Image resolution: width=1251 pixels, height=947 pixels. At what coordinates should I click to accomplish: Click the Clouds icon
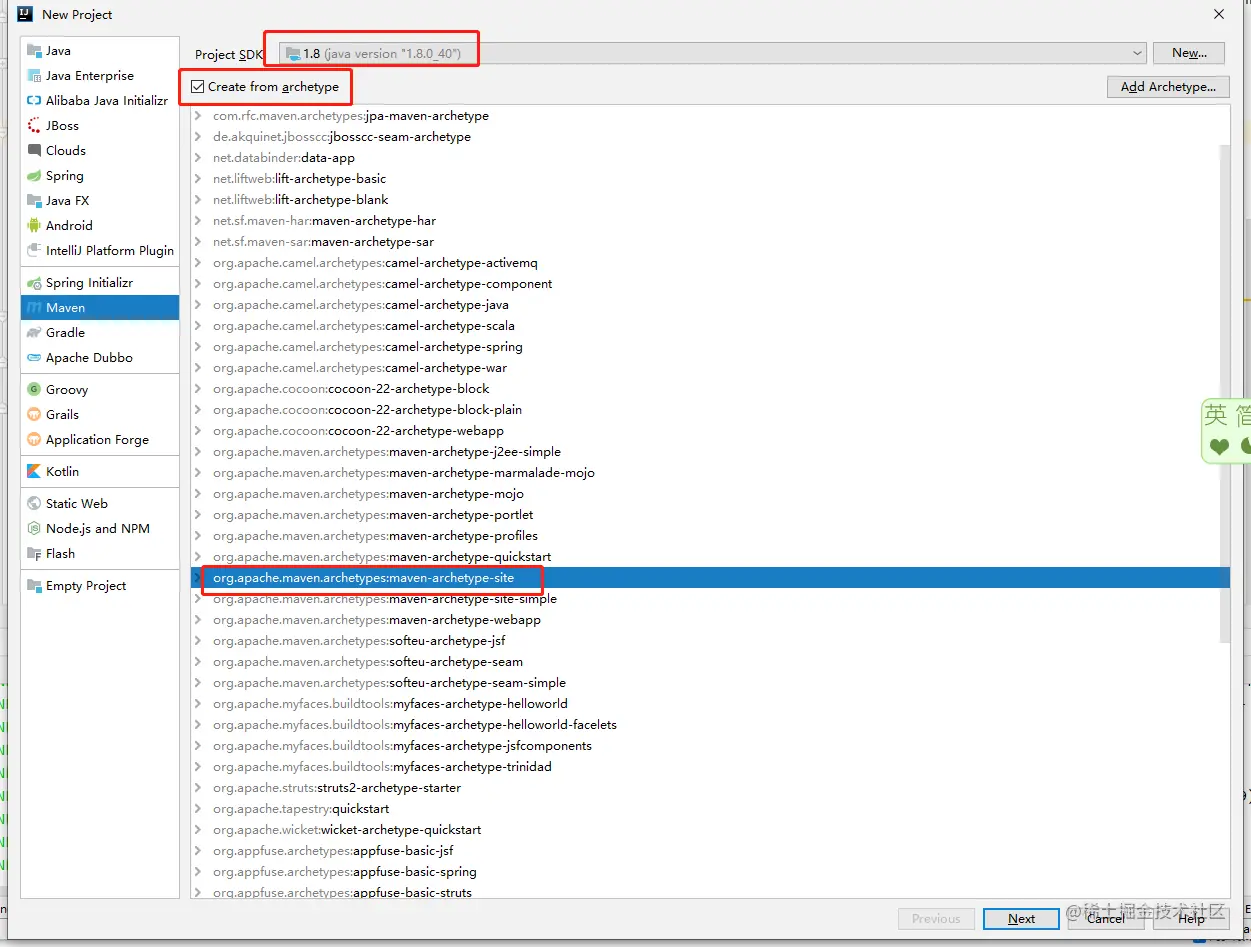pos(34,151)
